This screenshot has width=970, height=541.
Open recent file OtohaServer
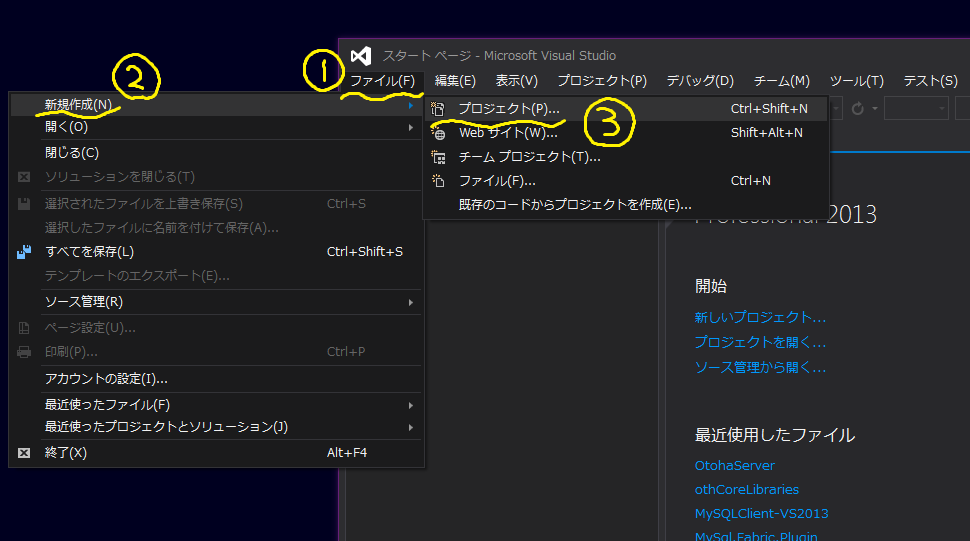(734, 466)
